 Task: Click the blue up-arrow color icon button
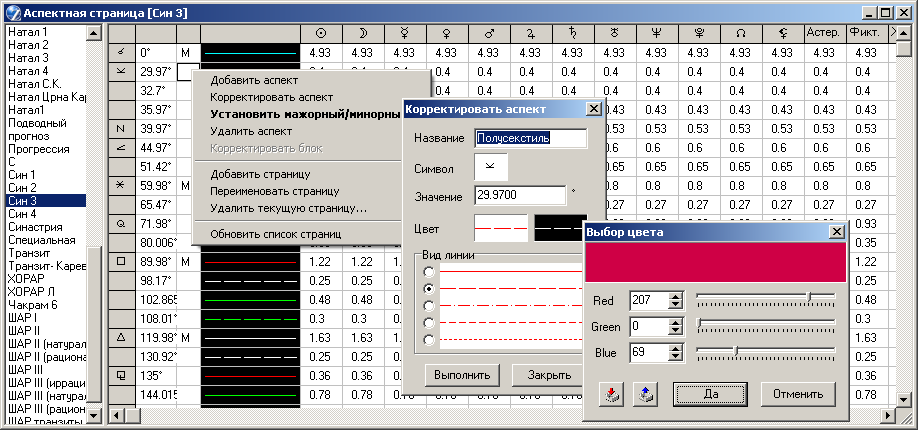click(645, 394)
